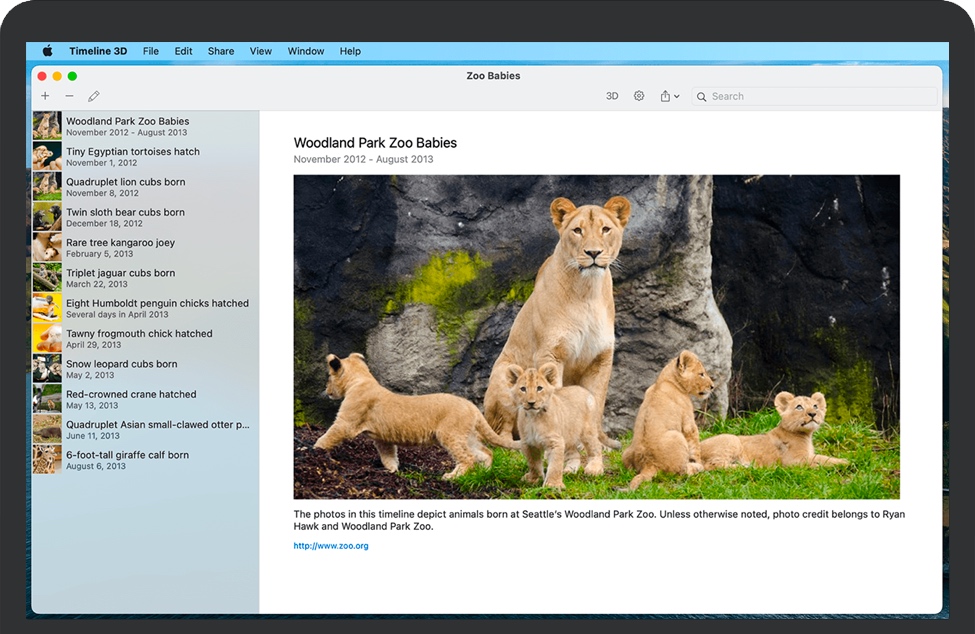Open the event editor with the pencil icon

(93, 95)
